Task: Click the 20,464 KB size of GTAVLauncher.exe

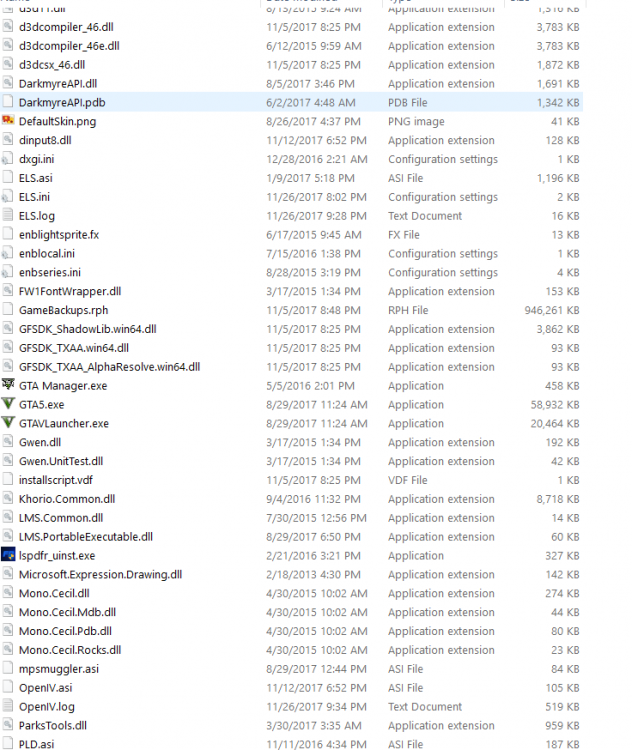Action: (554, 423)
